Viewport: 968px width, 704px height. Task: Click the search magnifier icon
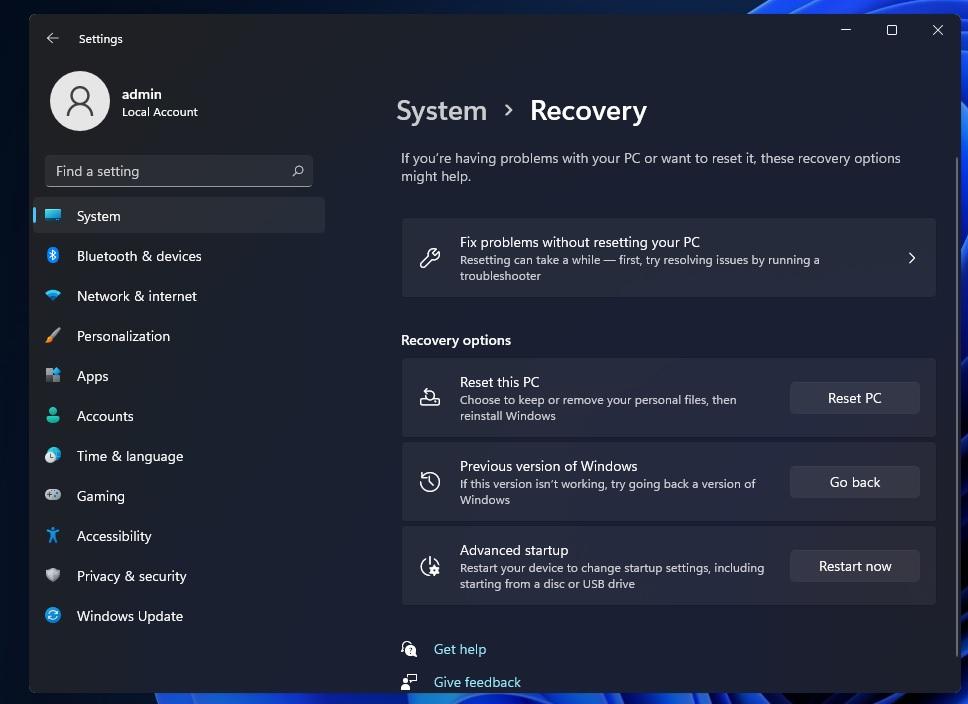pyautogui.click(x=297, y=171)
